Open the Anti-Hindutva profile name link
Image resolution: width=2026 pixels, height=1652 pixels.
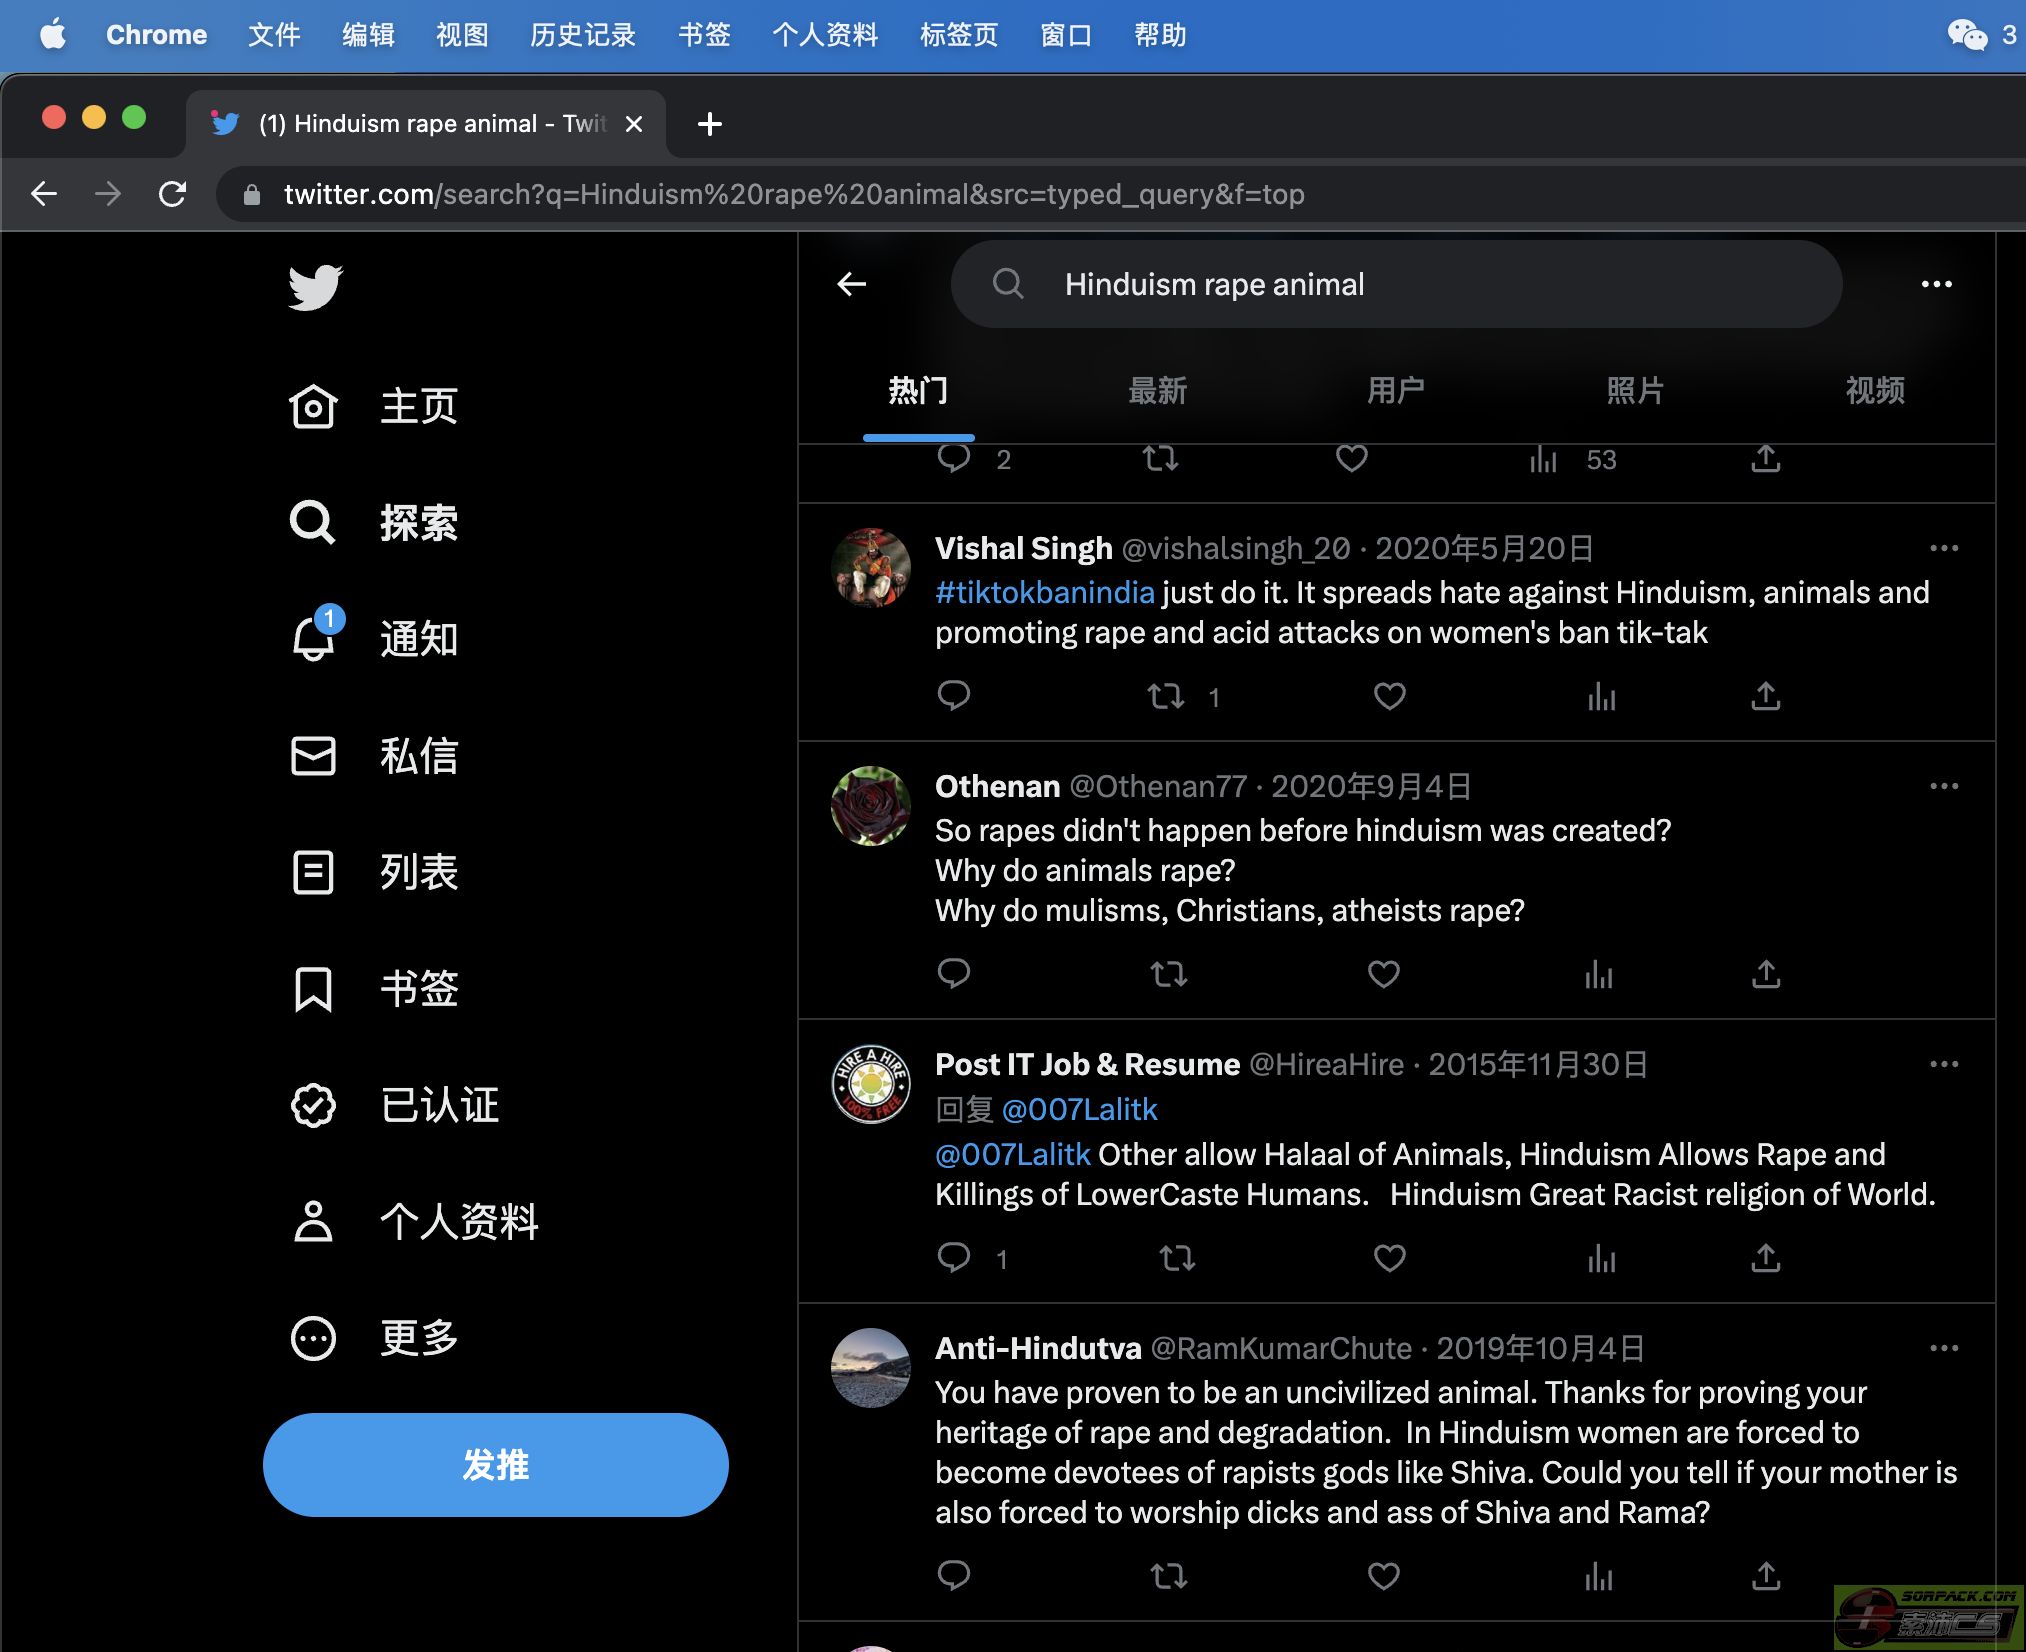[x=1038, y=1348]
